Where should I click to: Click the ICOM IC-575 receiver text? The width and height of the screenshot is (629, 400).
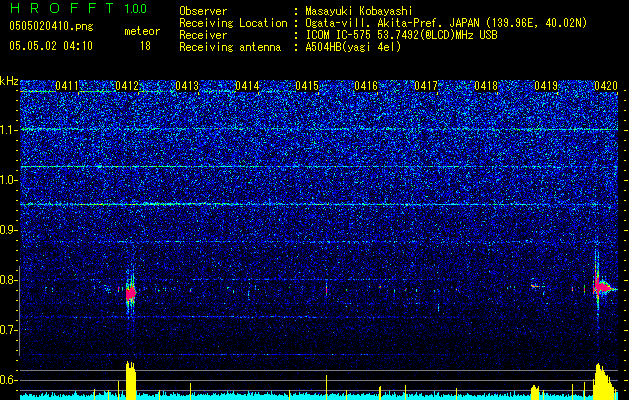pos(401,35)
